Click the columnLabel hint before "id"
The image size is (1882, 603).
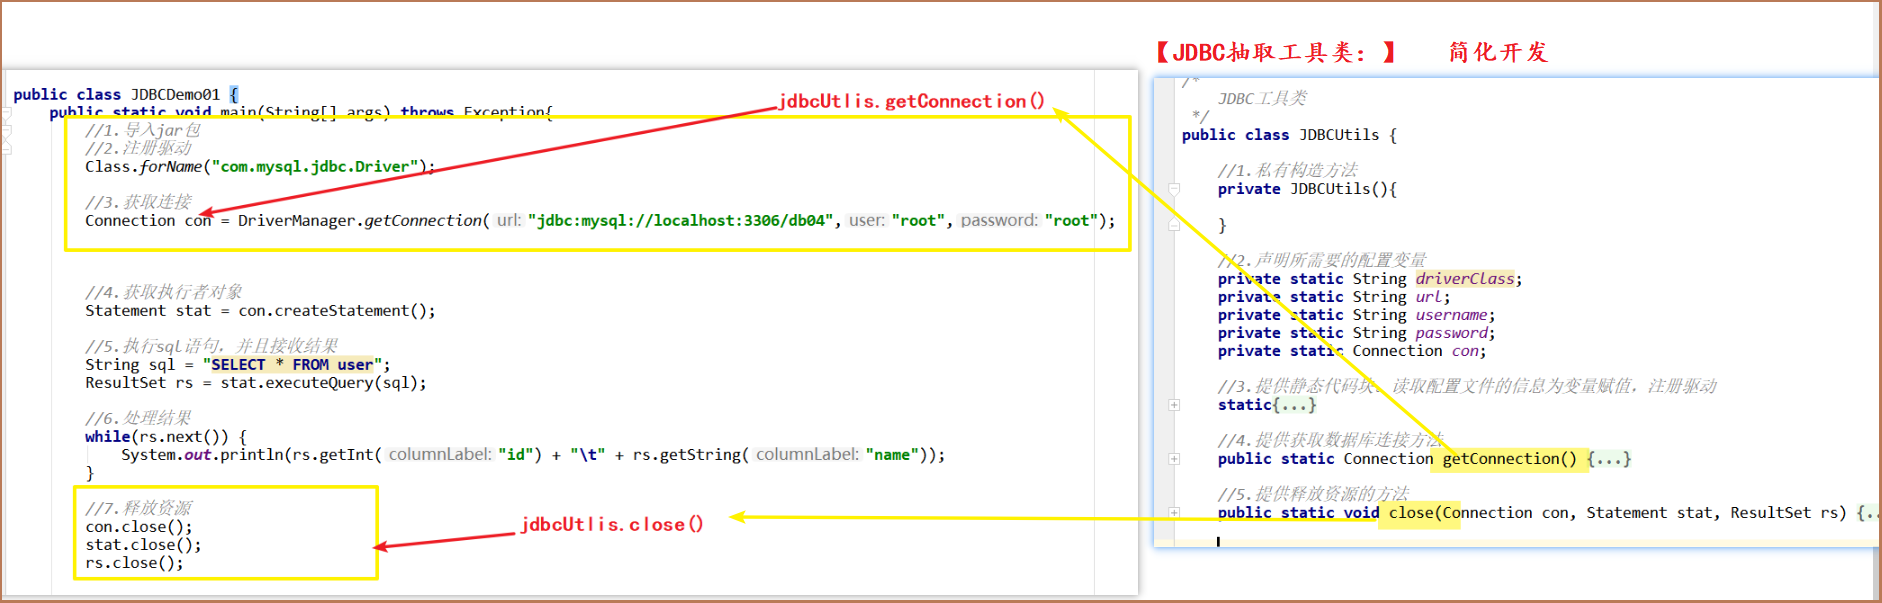(x=440, y=455)
